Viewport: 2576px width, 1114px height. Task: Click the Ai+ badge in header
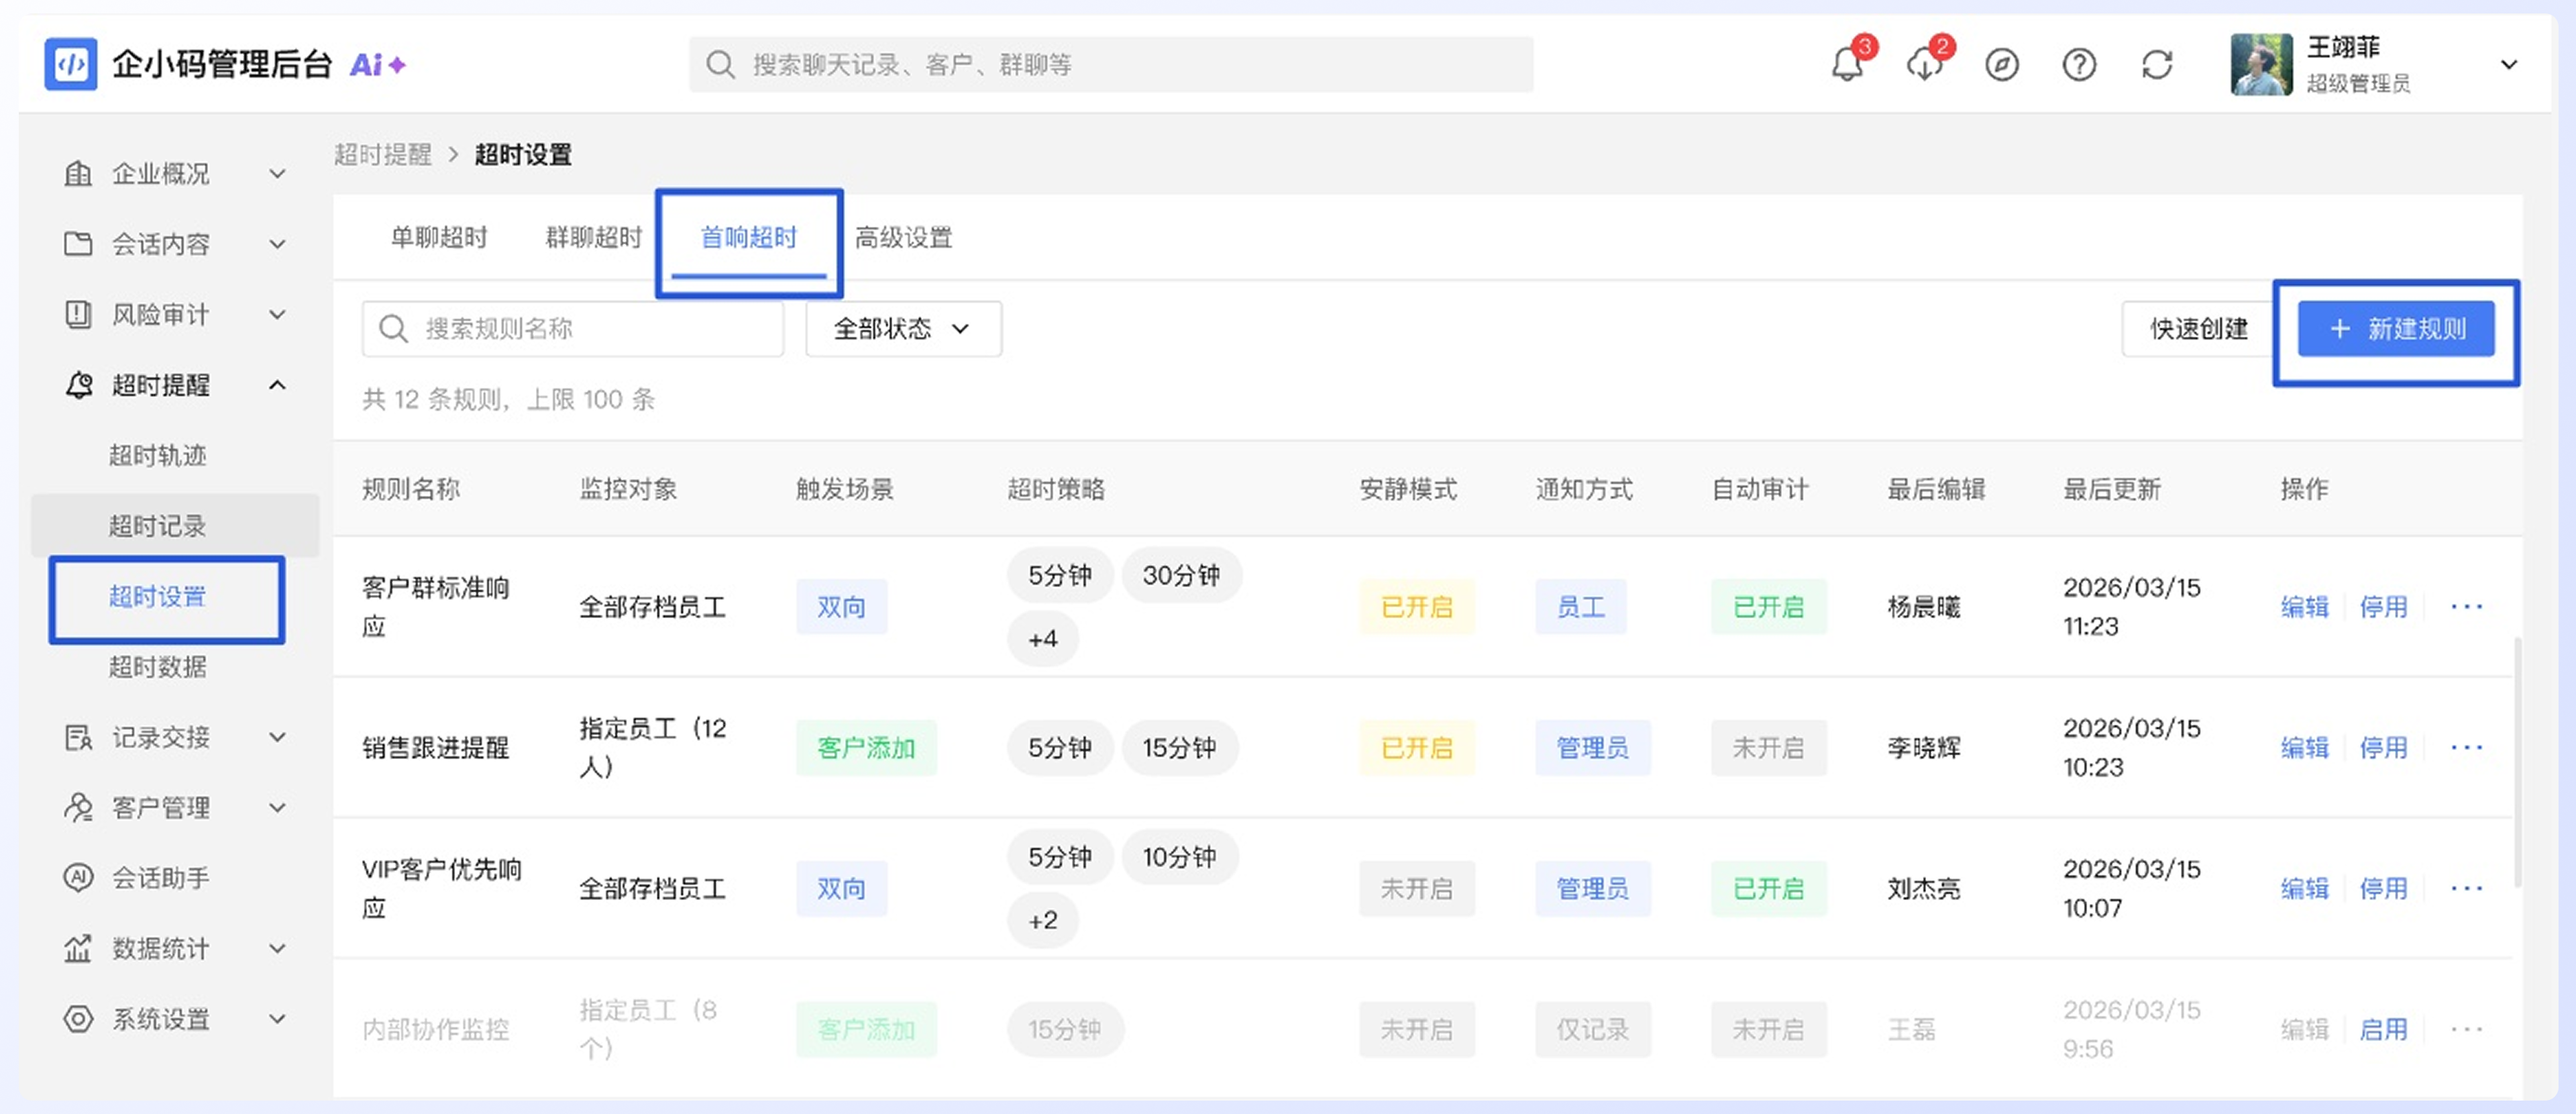point(377,65)
